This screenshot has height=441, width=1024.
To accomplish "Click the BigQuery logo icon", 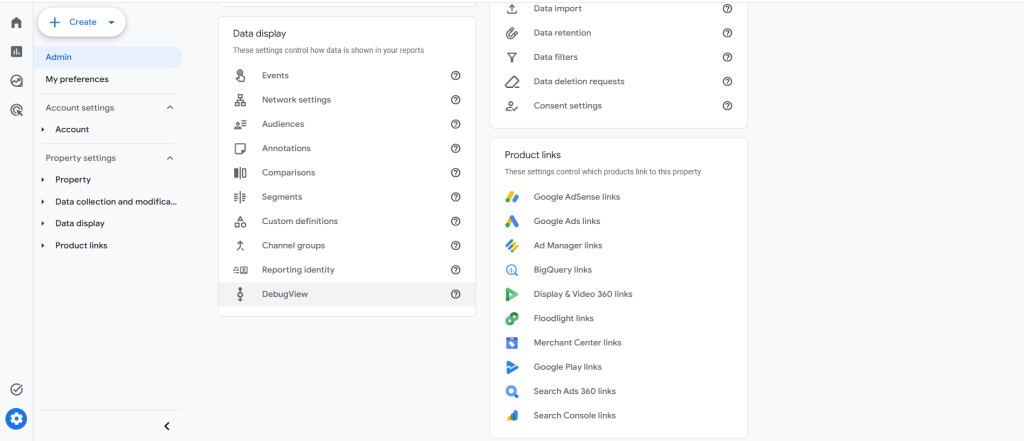I will pyautogui.click(x=512, y=270).
